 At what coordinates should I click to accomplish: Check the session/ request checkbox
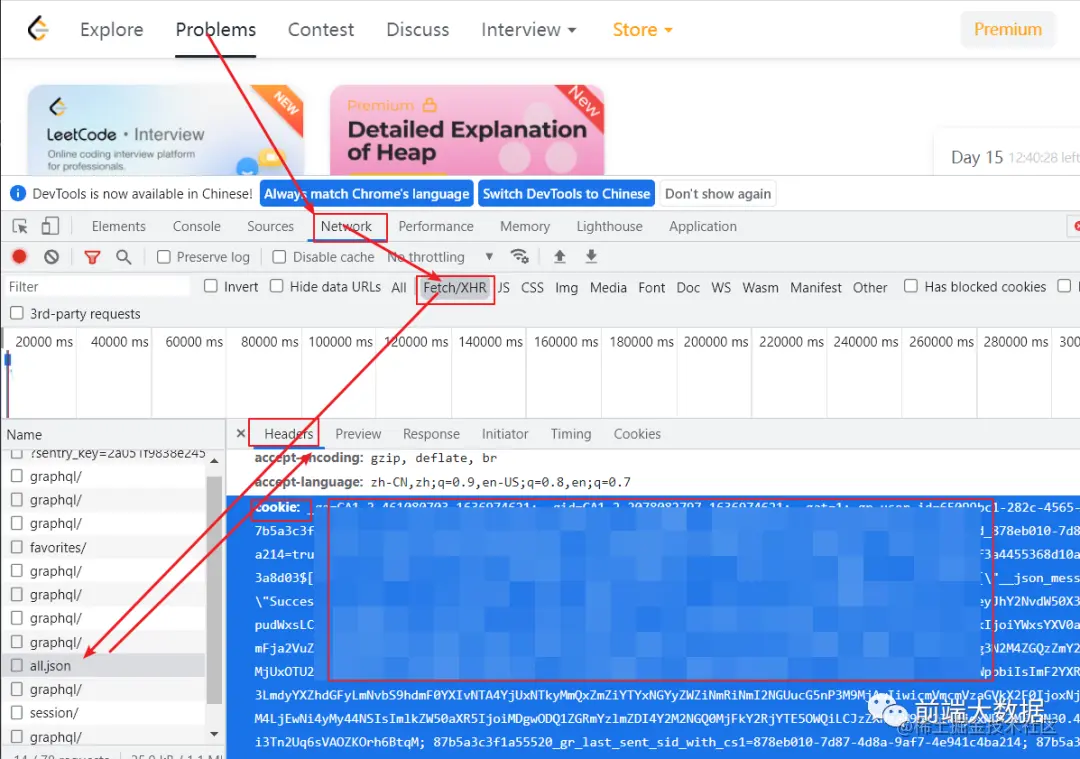[x=17, y=712]
